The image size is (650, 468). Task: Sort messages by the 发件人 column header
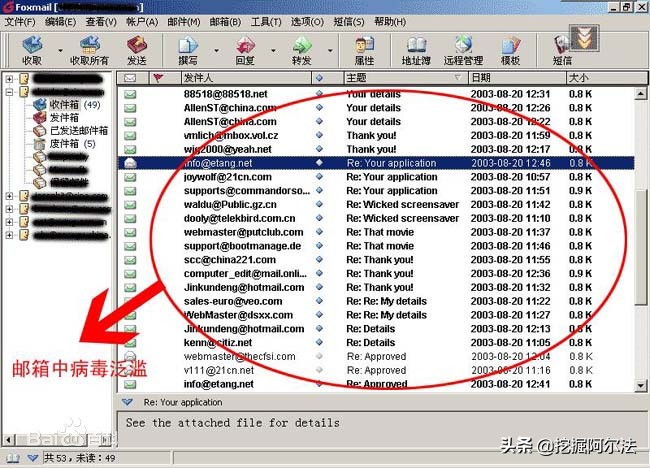(x=246, y=78)
